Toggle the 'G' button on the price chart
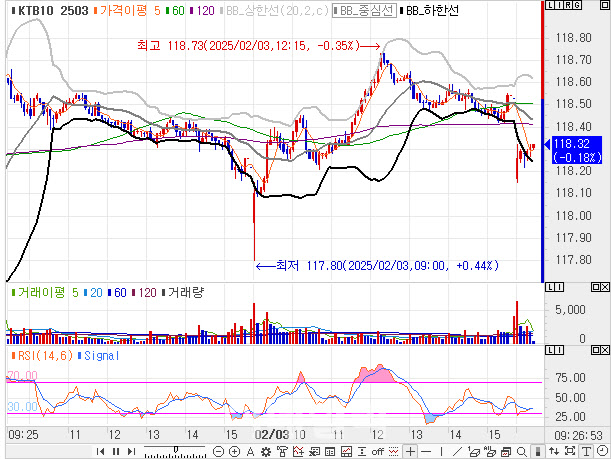Image resolution: width=611 pixels, height=459 pixels. 575,7
